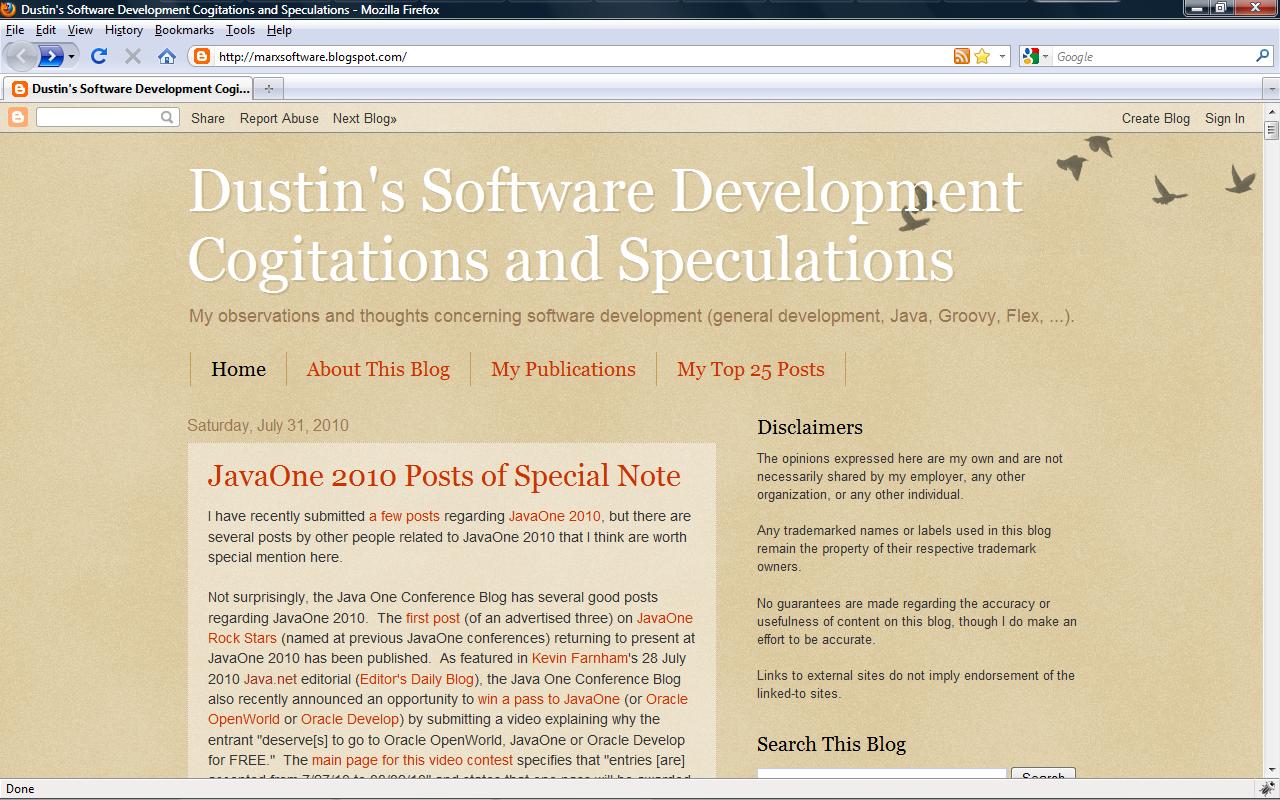This screenshot has height=800, width=1280.
Task: Open the Edit menu
Action: point(46,30)
